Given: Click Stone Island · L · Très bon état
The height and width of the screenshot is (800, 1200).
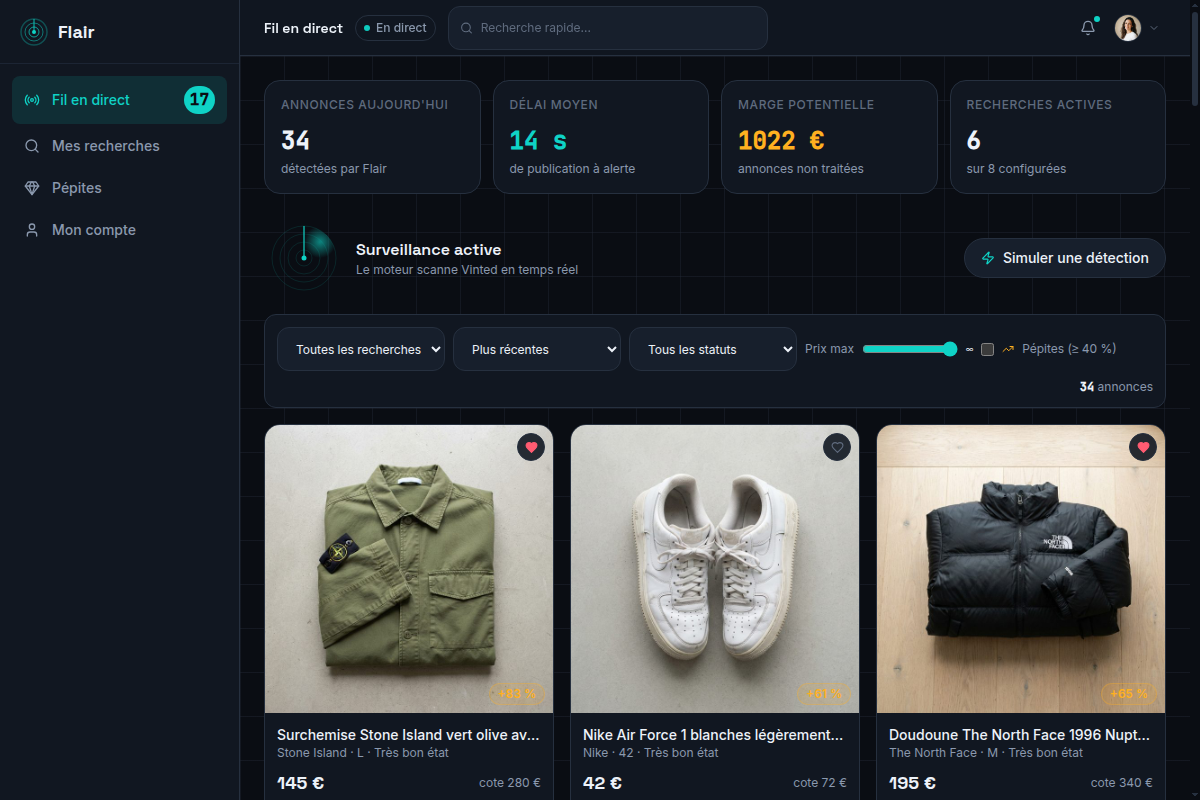Looking at the screenshot, I should (x=363, y=753).
